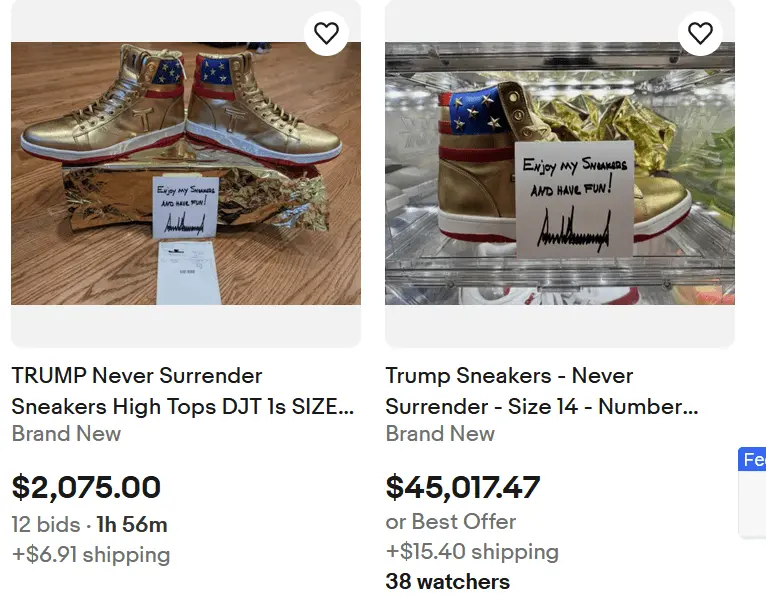Image resolution: width=766 pixels, height=598 pixels.
Task: Add the $2,075.00 sneaker listing to watchlist
Action: point(326,33)
